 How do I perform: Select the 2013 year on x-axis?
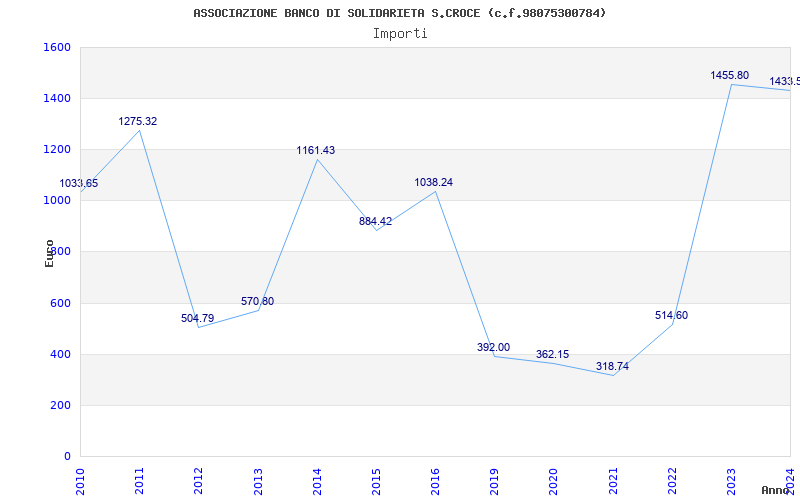pyautogui.click(x=258, y=481)
